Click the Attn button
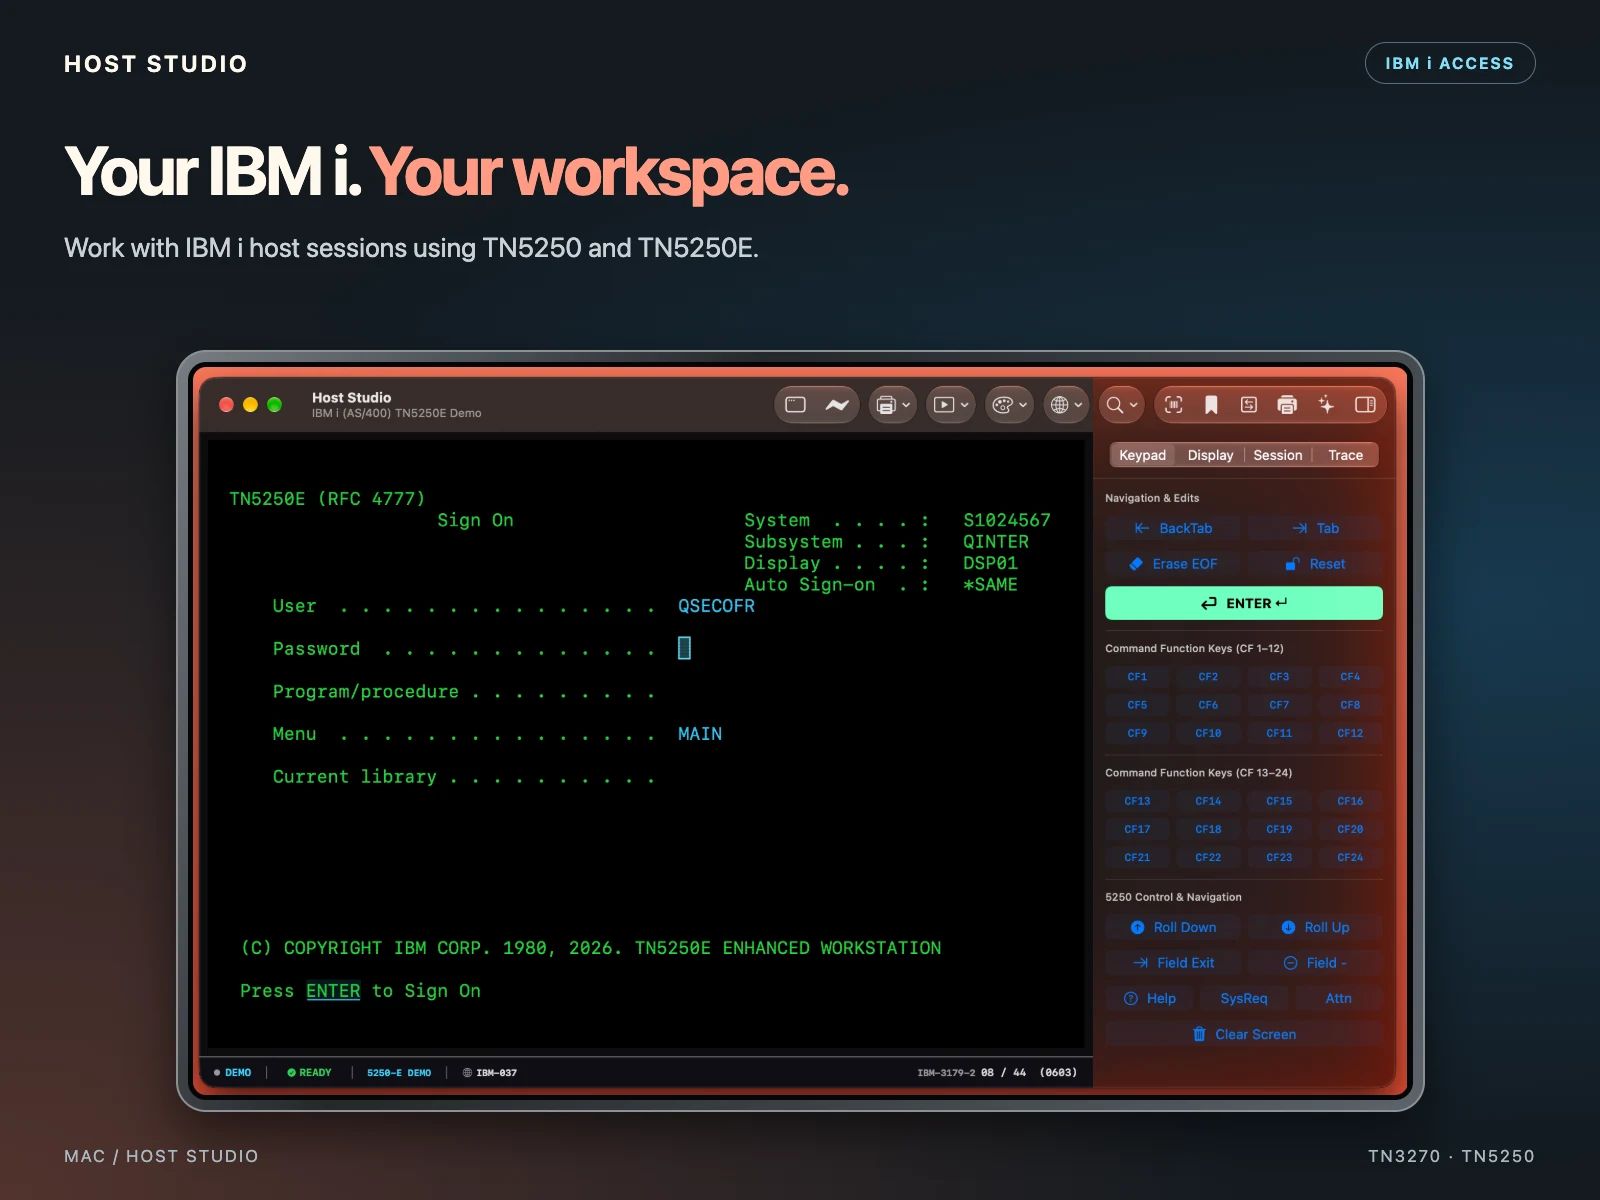 [x=1339, y=998]
